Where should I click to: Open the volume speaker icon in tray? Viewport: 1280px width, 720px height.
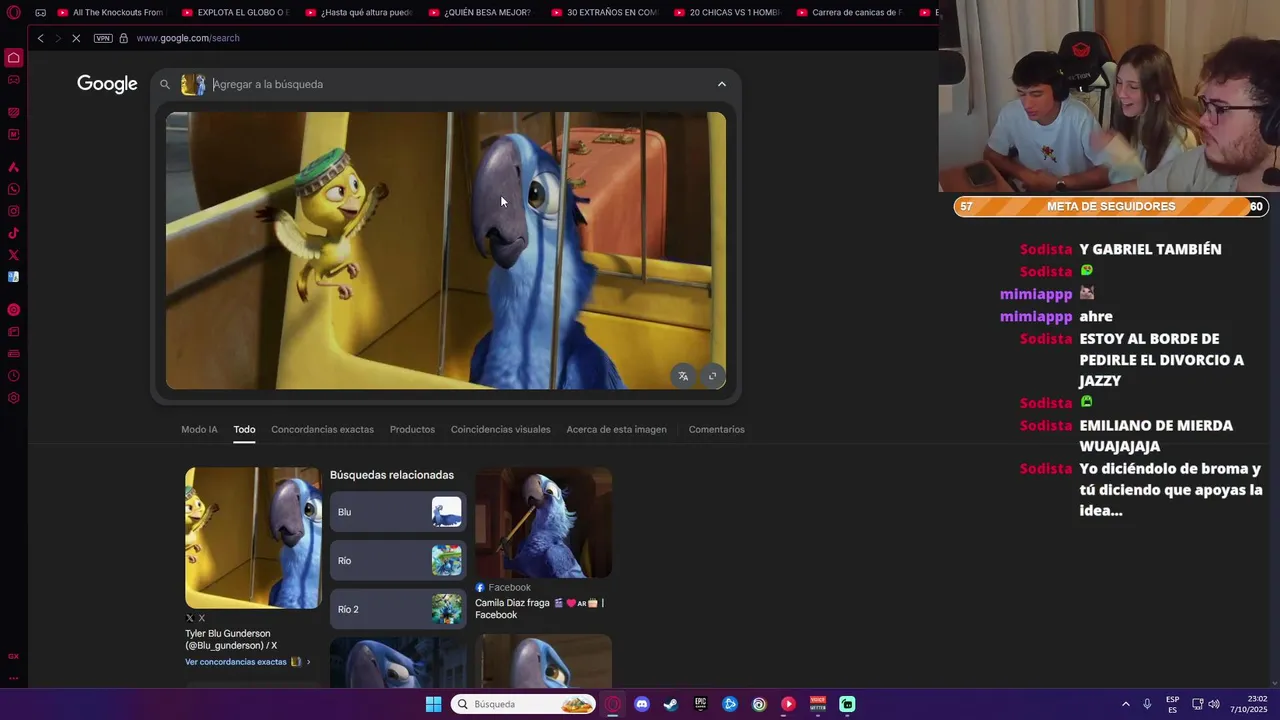tap(1214, 704)
